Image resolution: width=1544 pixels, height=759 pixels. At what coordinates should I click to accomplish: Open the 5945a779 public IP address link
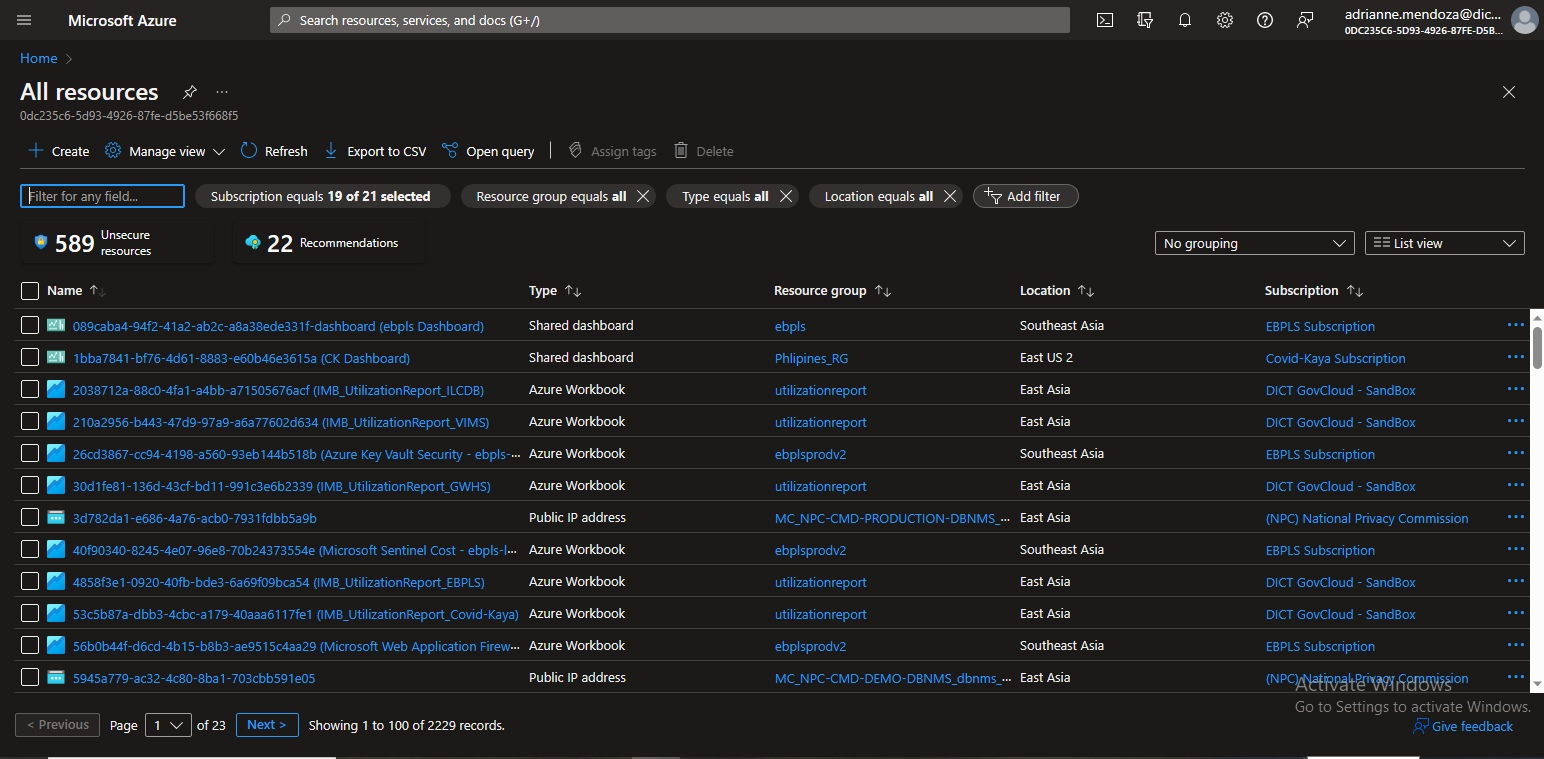tap(194, 678)
